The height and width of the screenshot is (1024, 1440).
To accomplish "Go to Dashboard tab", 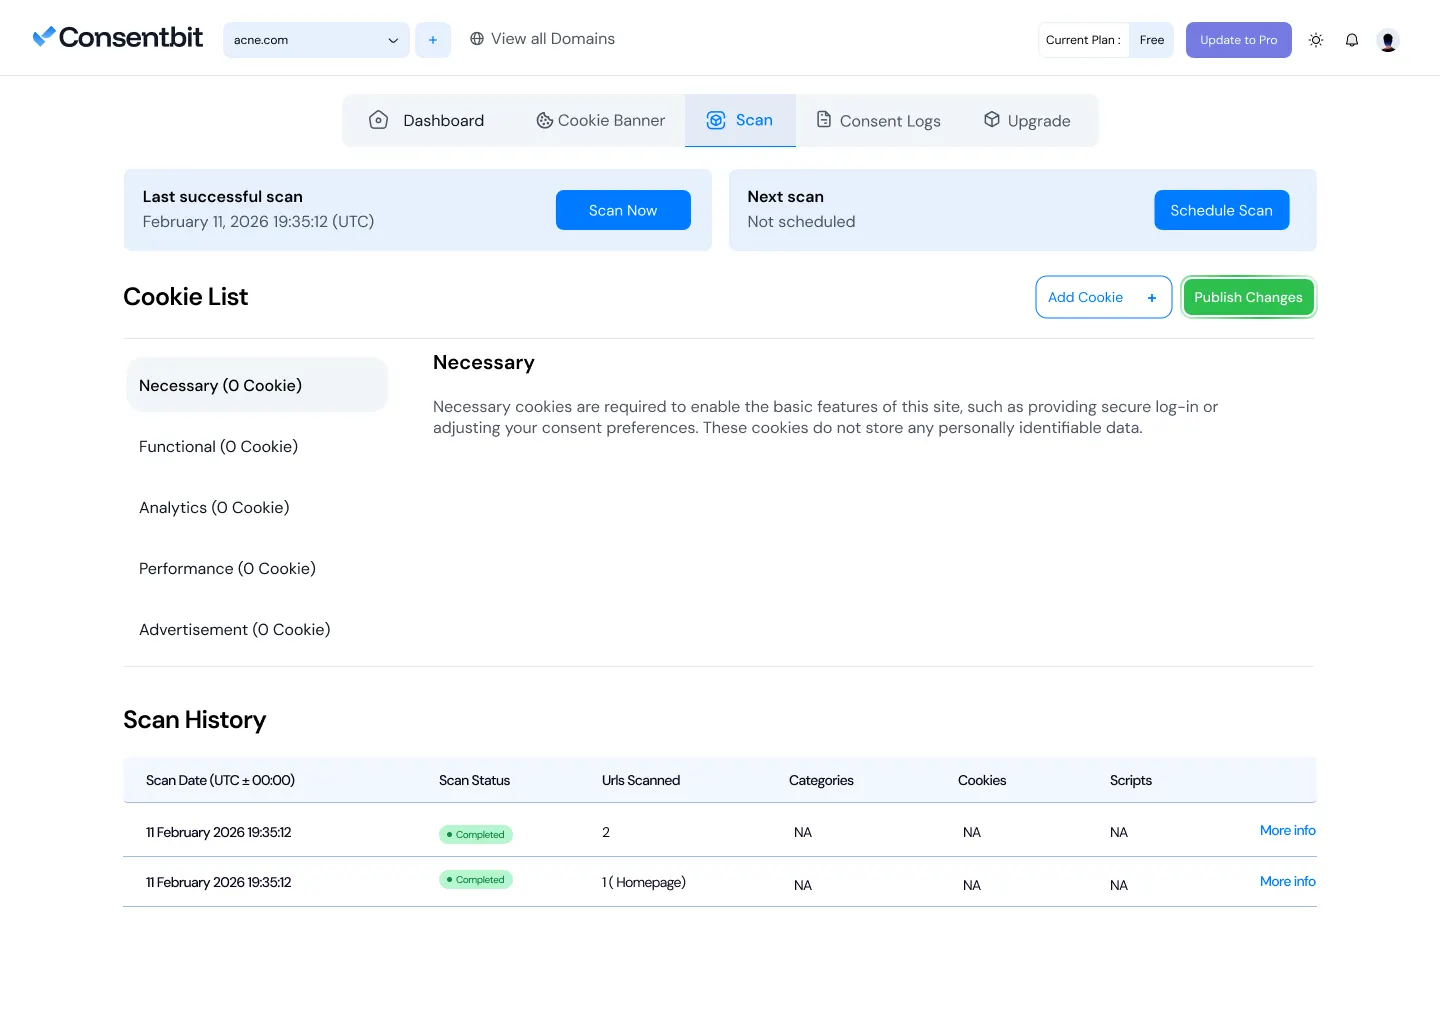I will tap(427, 121).
